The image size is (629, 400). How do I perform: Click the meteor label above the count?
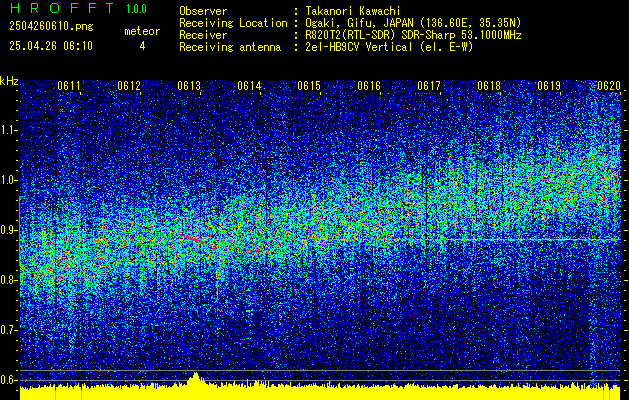pyautogui.click(x=142, y=31)
